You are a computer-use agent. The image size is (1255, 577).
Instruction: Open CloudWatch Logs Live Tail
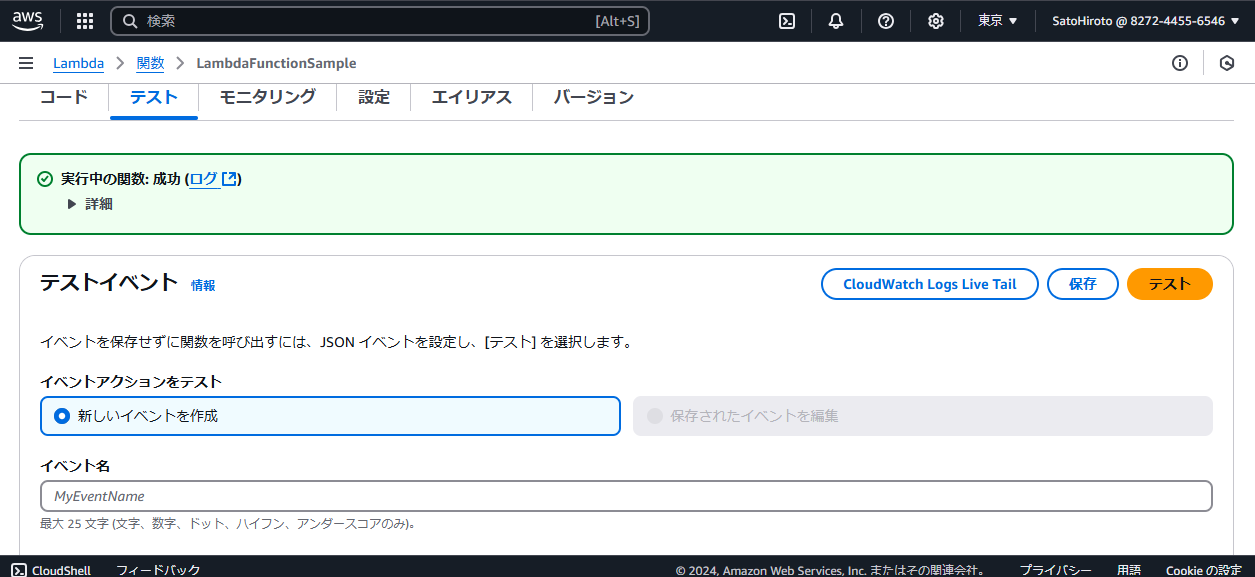[x=929, y=284]
